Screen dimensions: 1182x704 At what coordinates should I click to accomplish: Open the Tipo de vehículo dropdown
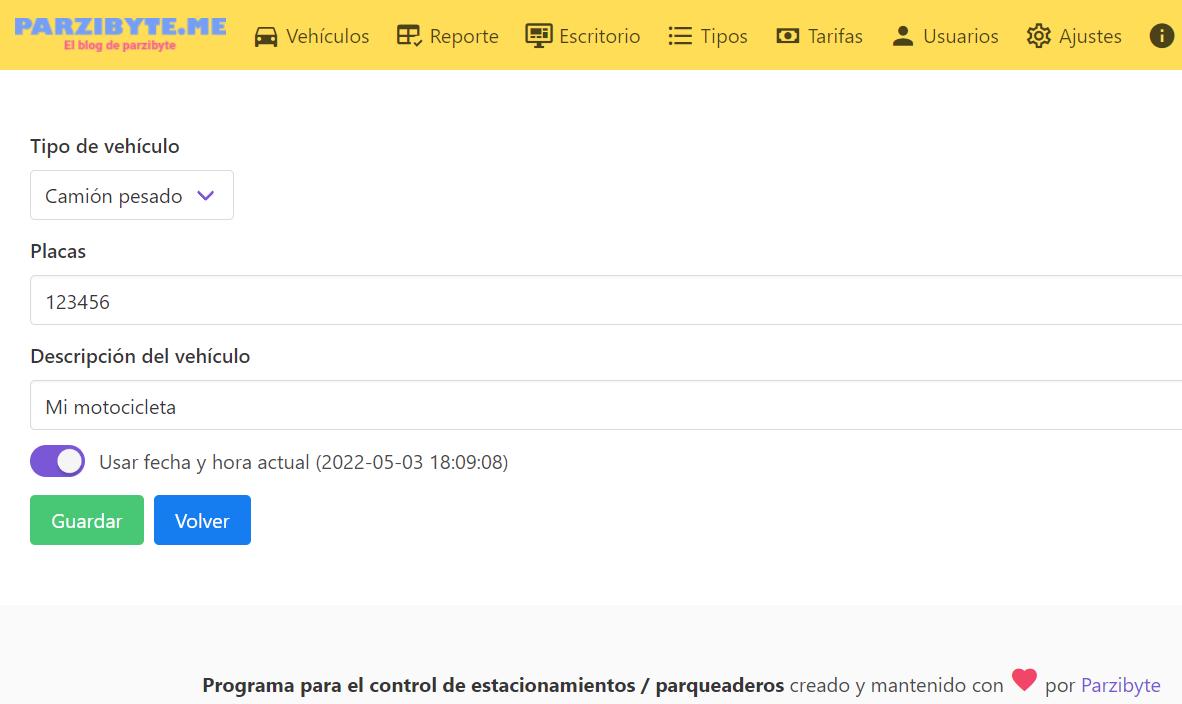(x=132, y=196)
